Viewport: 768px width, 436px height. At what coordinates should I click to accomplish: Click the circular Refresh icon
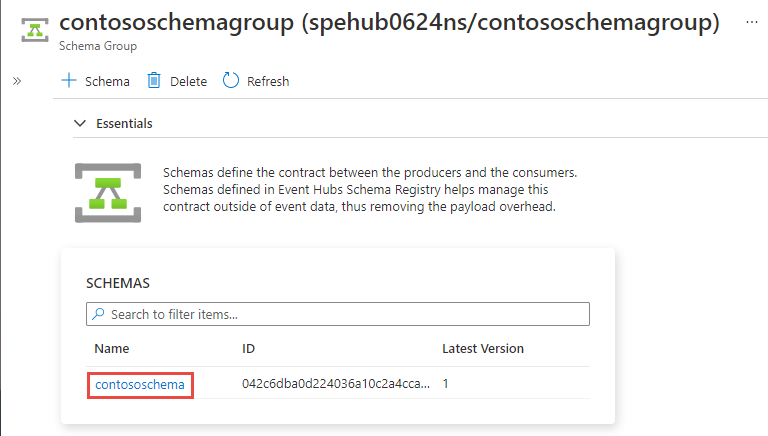click(x=231, y=80)
